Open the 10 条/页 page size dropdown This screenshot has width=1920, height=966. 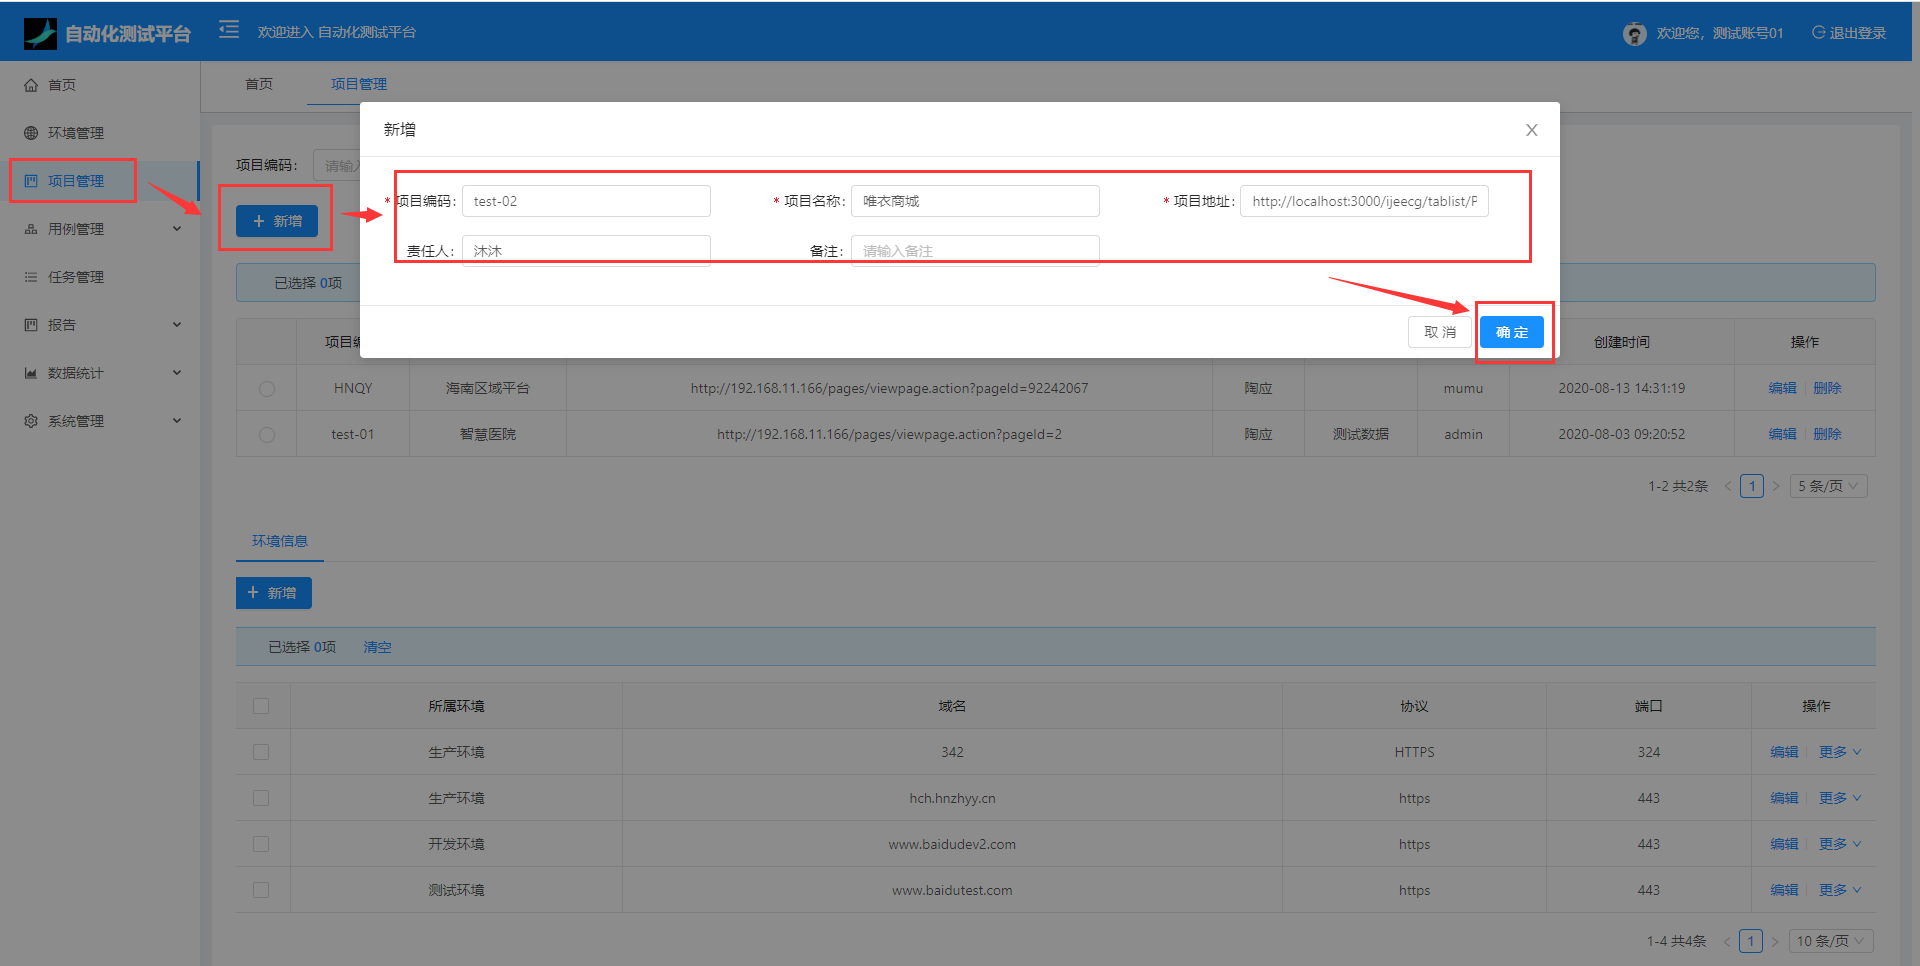[x=1830, y=941]
